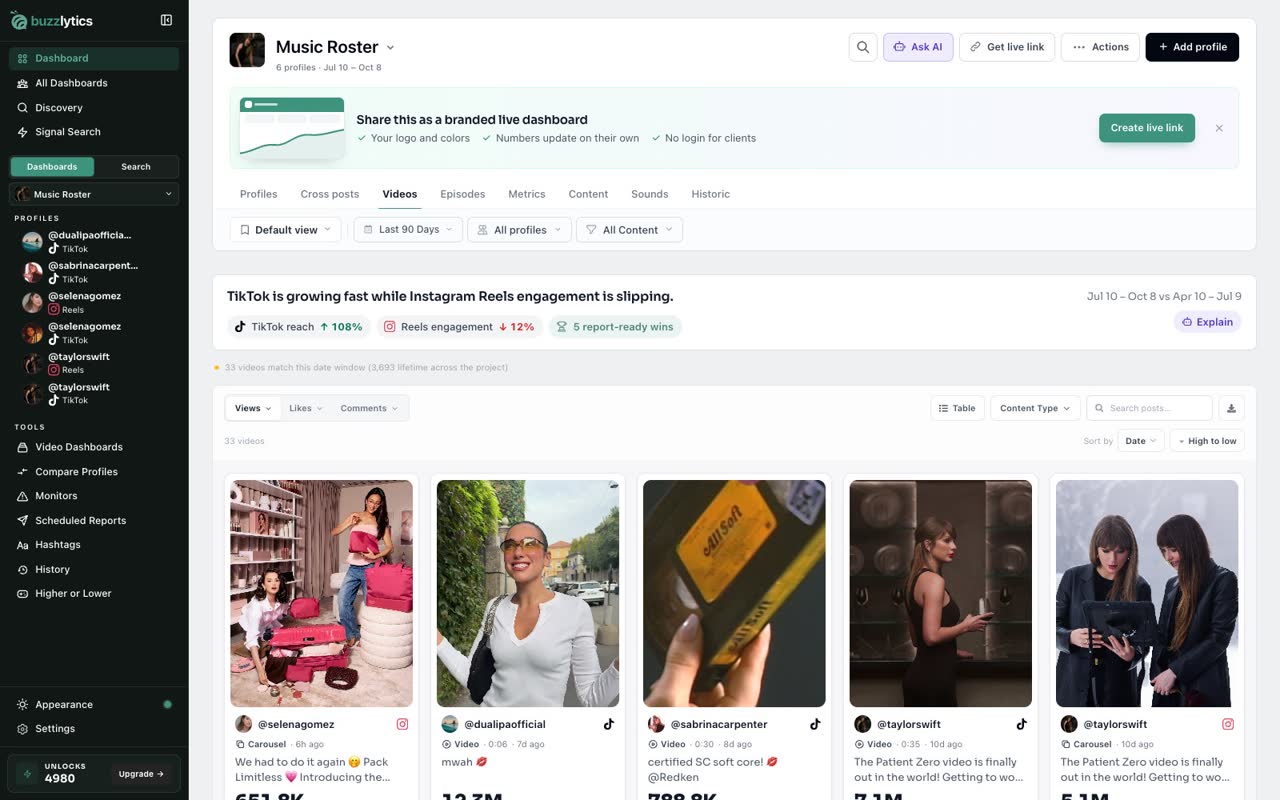1280x800 pixels.
Task: Open the sidebar Music Roster selector
Action: coord(94,194)
